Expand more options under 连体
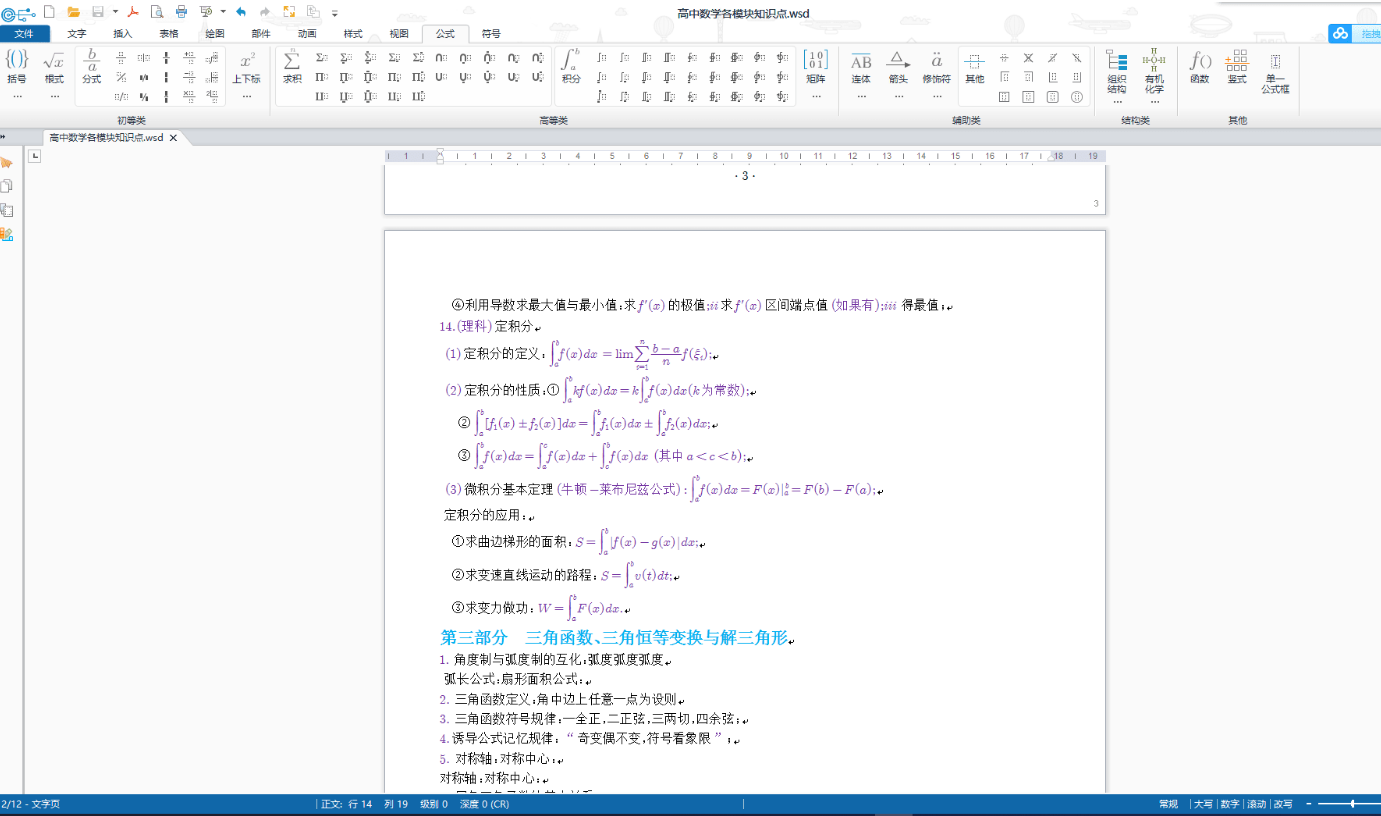The image size is (1381, 816). 861,96
